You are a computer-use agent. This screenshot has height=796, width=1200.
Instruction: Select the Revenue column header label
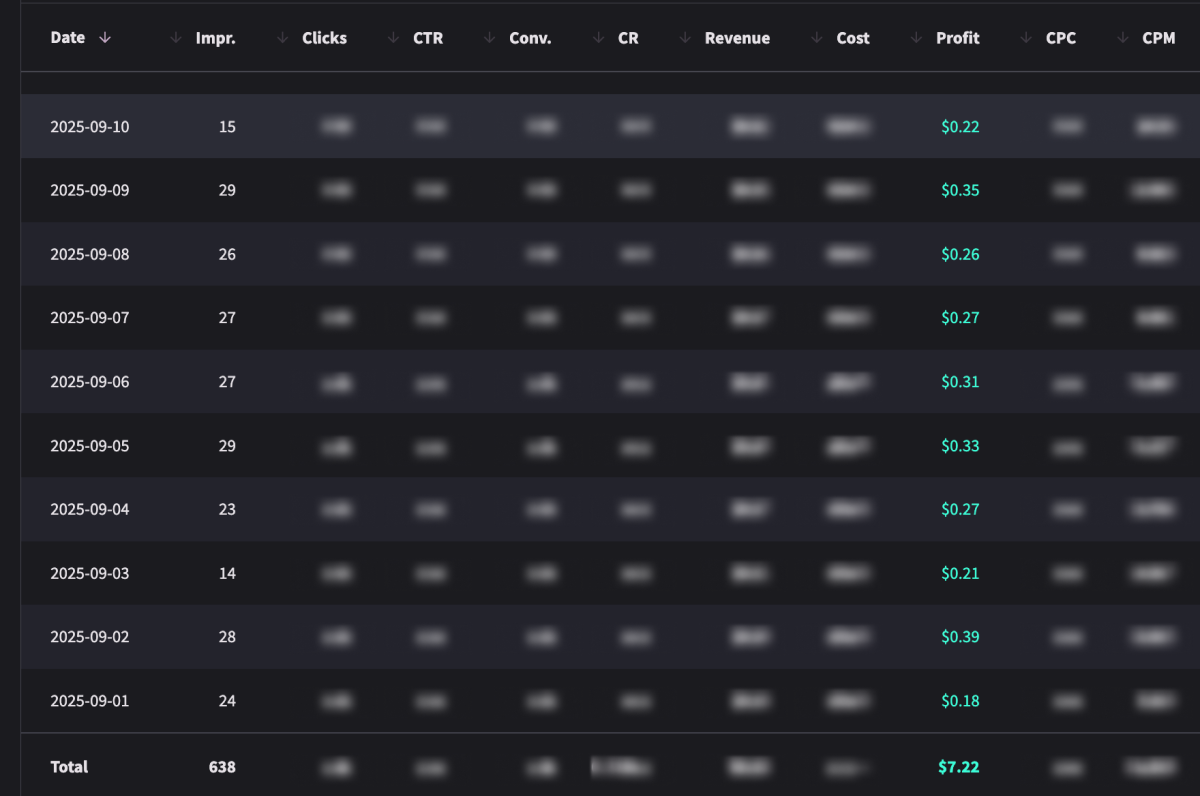point(737,38)
